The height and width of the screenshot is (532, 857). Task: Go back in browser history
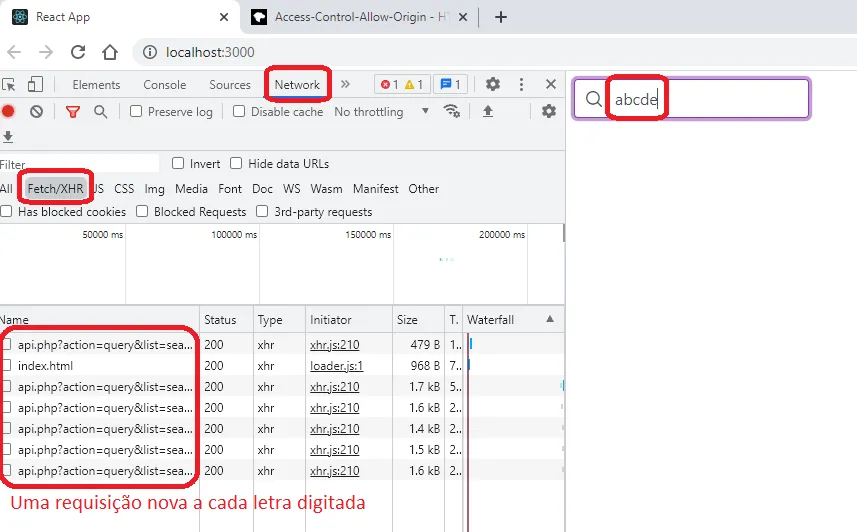(14, 52)
